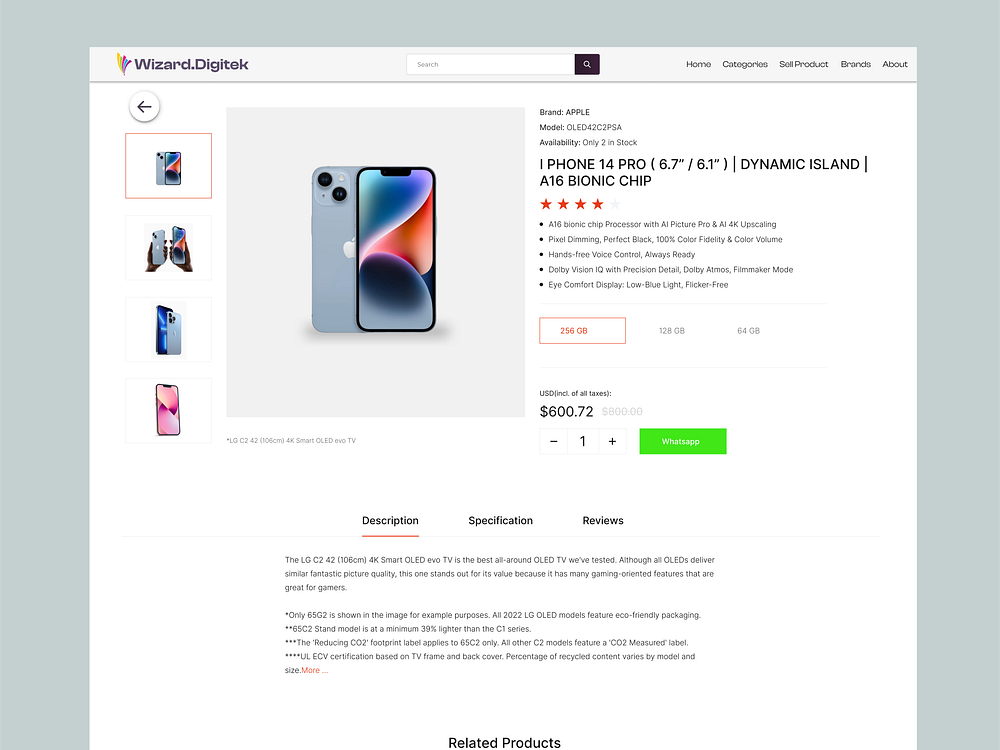
Task: Select the hands-holding-phone thumbnail
Action: click(168, 247)
